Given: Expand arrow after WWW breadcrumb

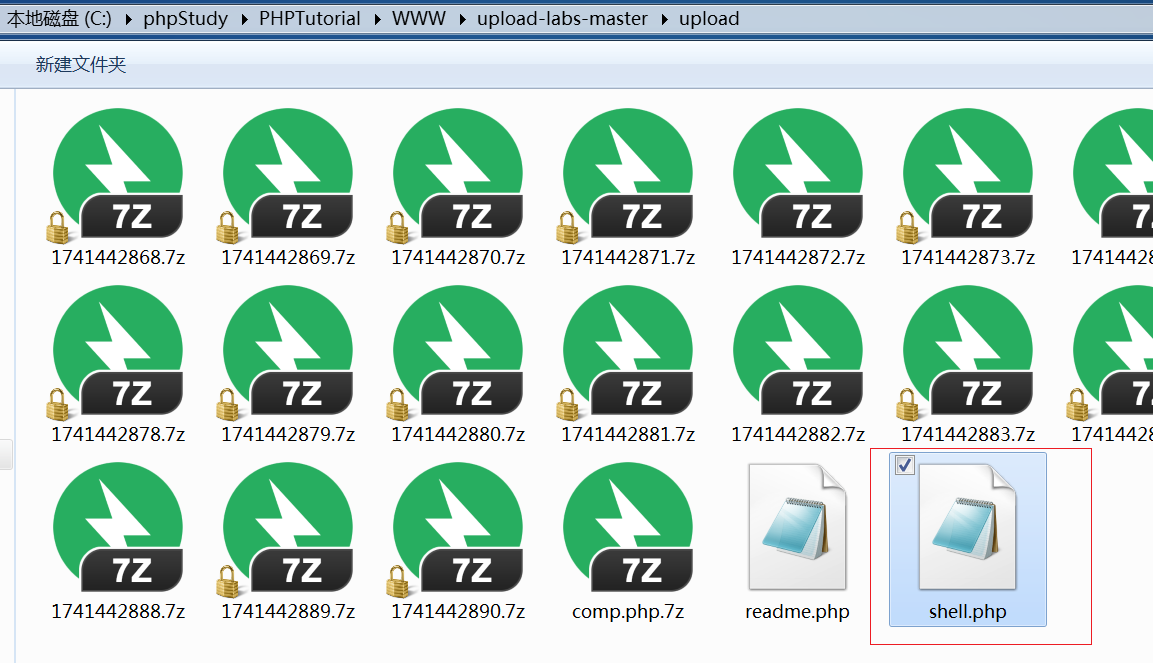Looking at the screenshot, I should 463,20.
